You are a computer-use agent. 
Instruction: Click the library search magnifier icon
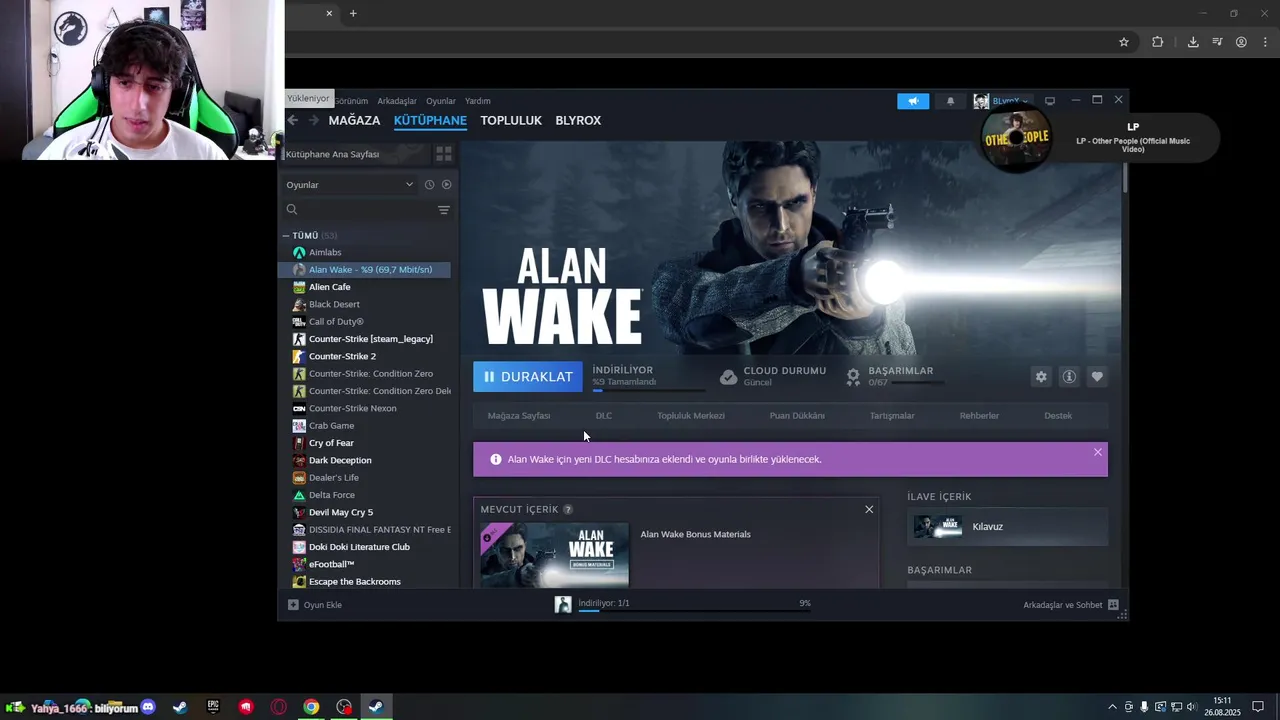point(292,210)
